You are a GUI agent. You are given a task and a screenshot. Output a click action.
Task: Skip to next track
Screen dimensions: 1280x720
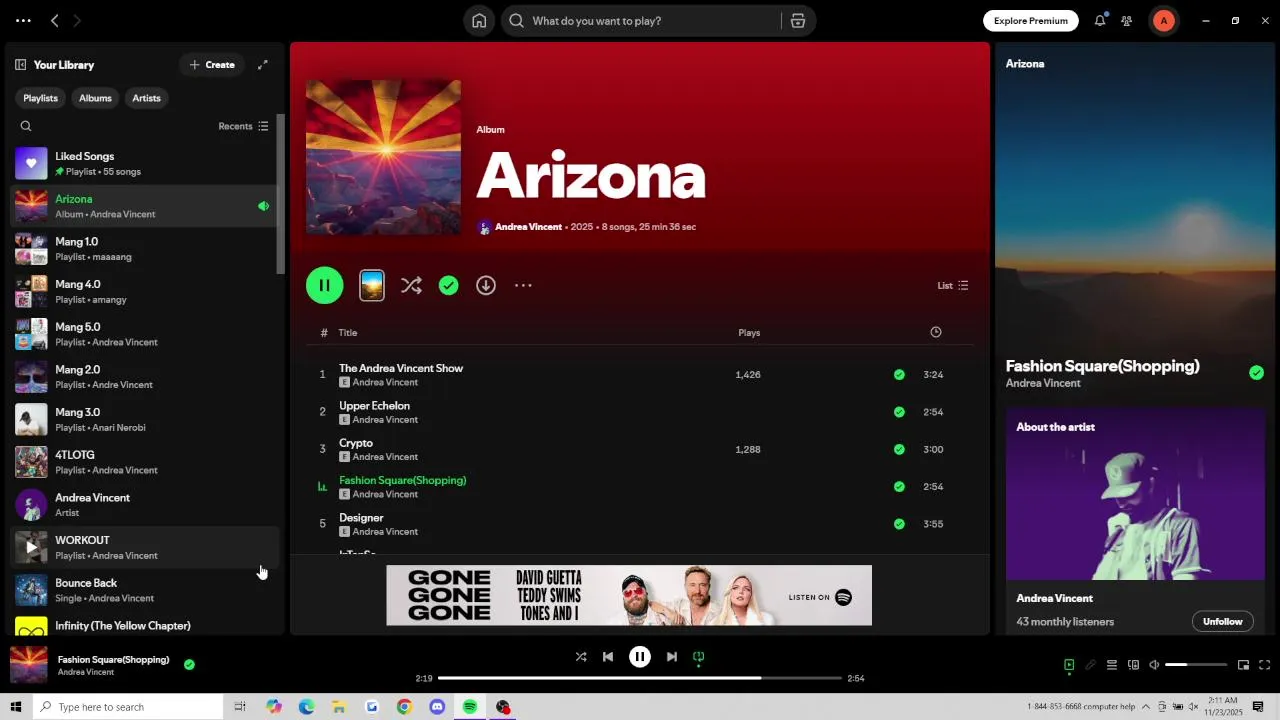click(672, 657)
